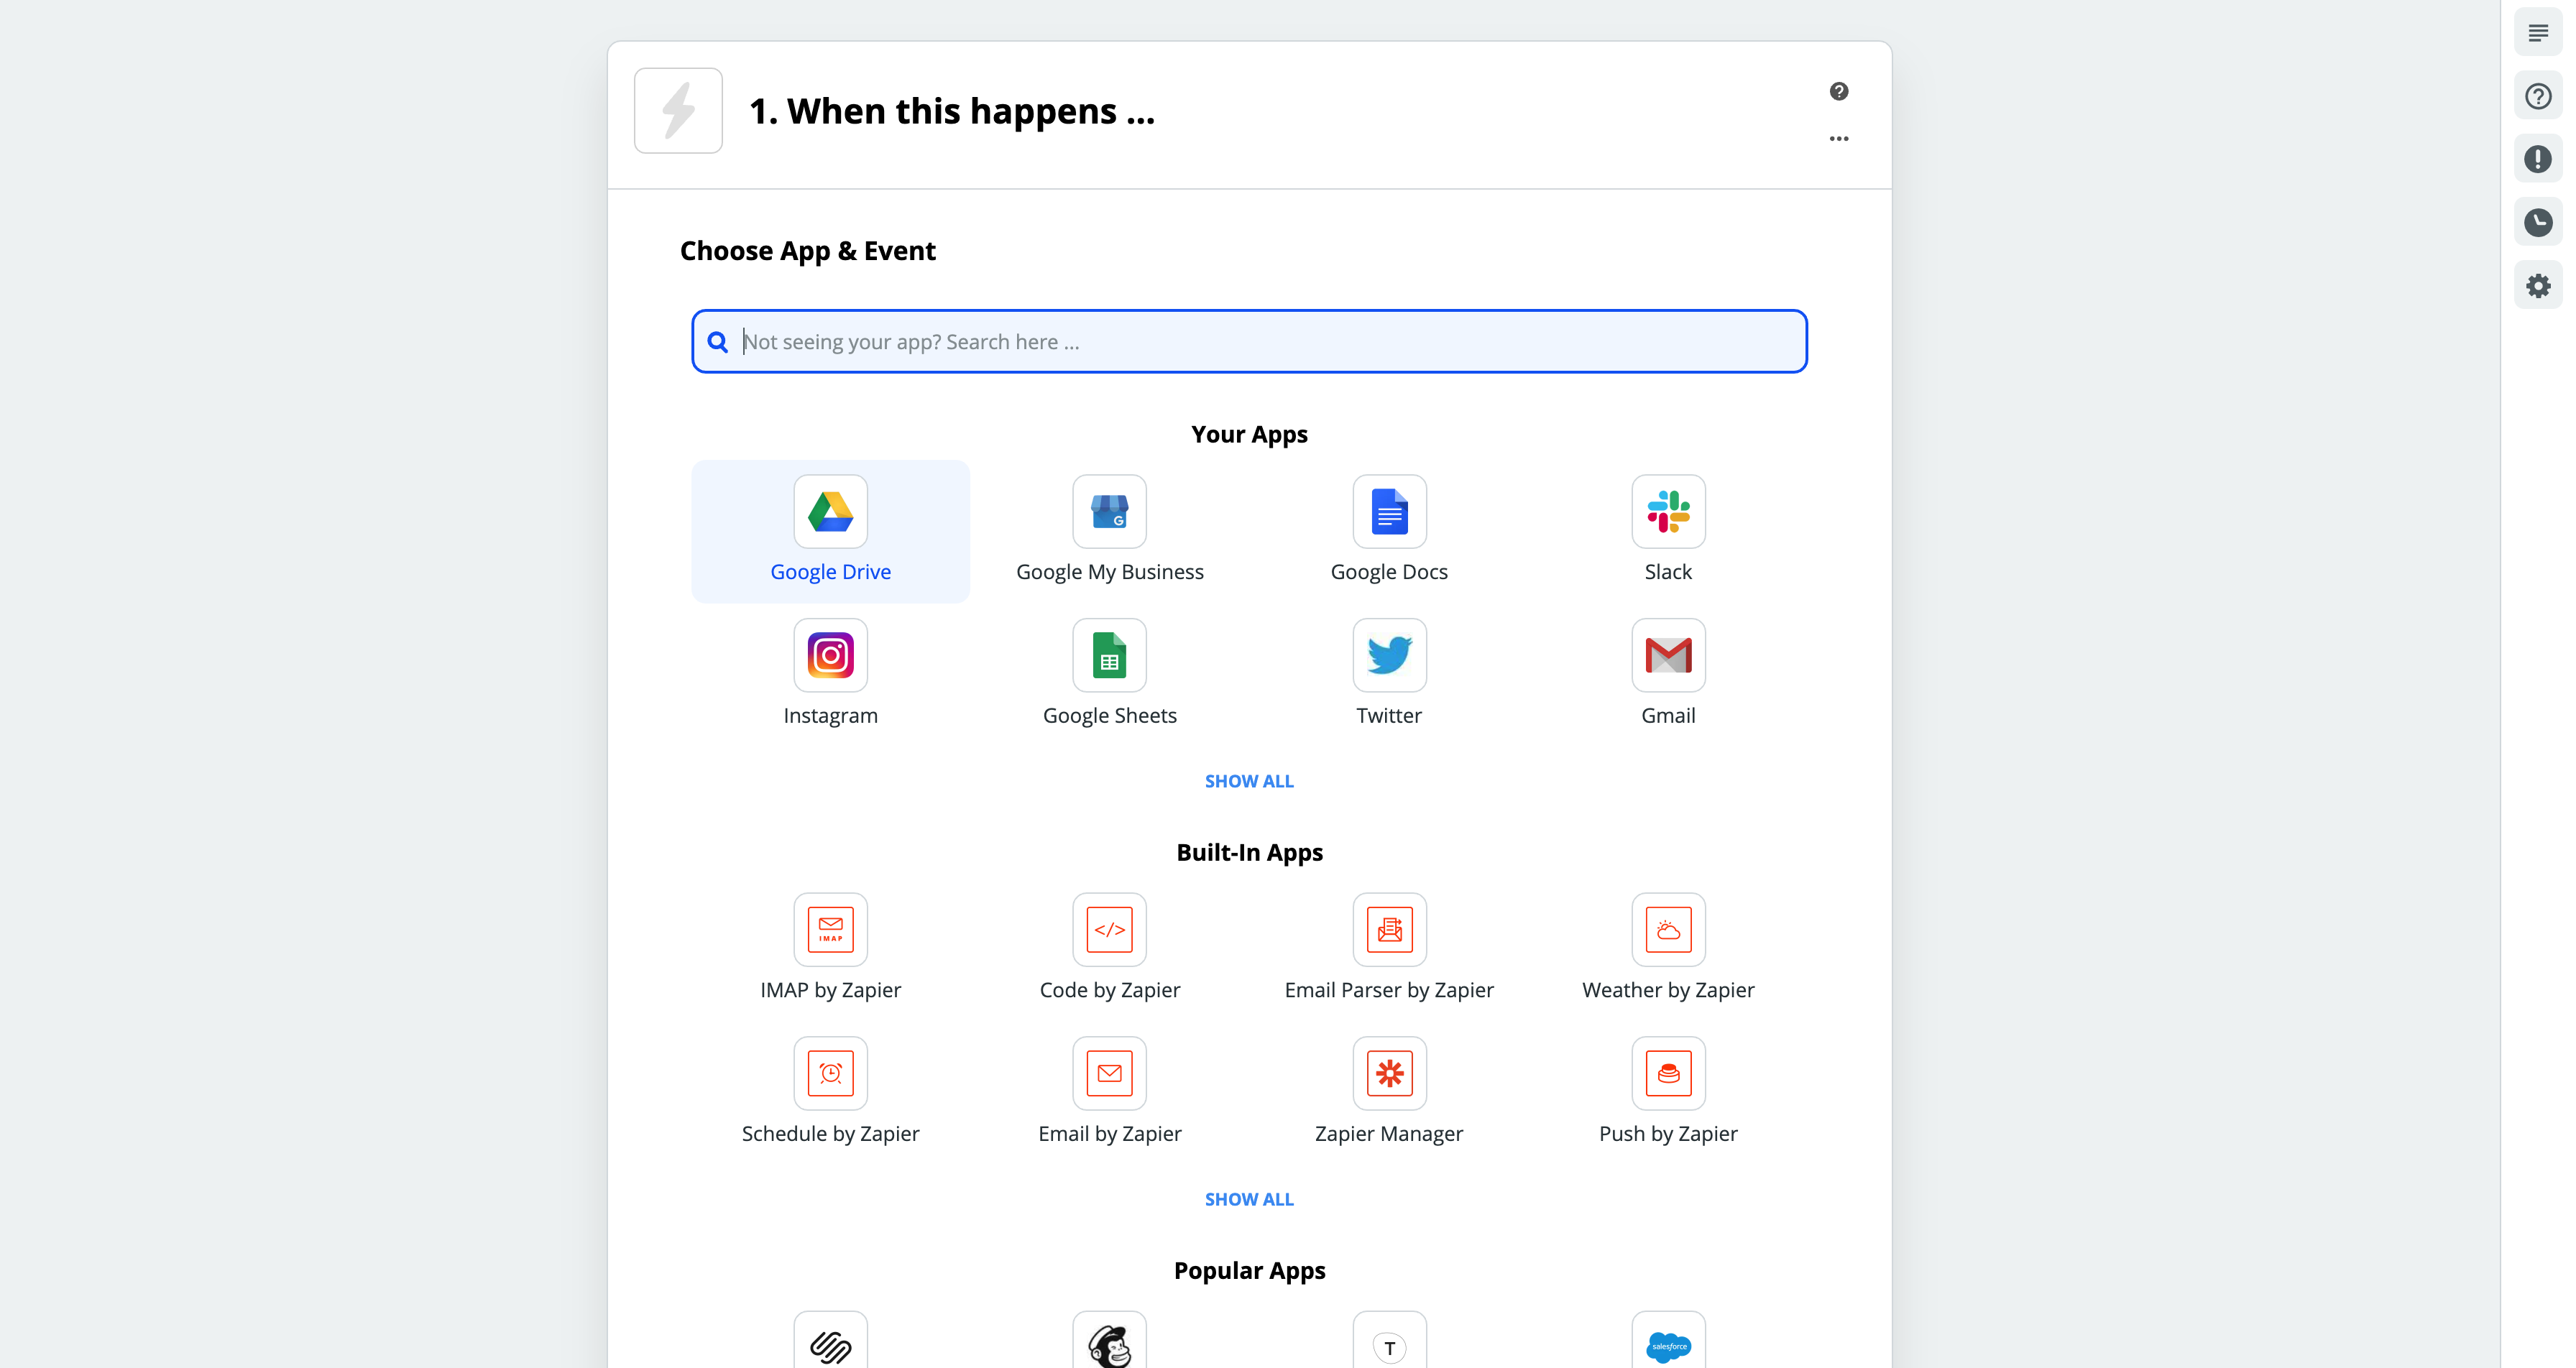Screen dimensions: 2576x1368
Task: Focus the app search field
Action: 1249,341
